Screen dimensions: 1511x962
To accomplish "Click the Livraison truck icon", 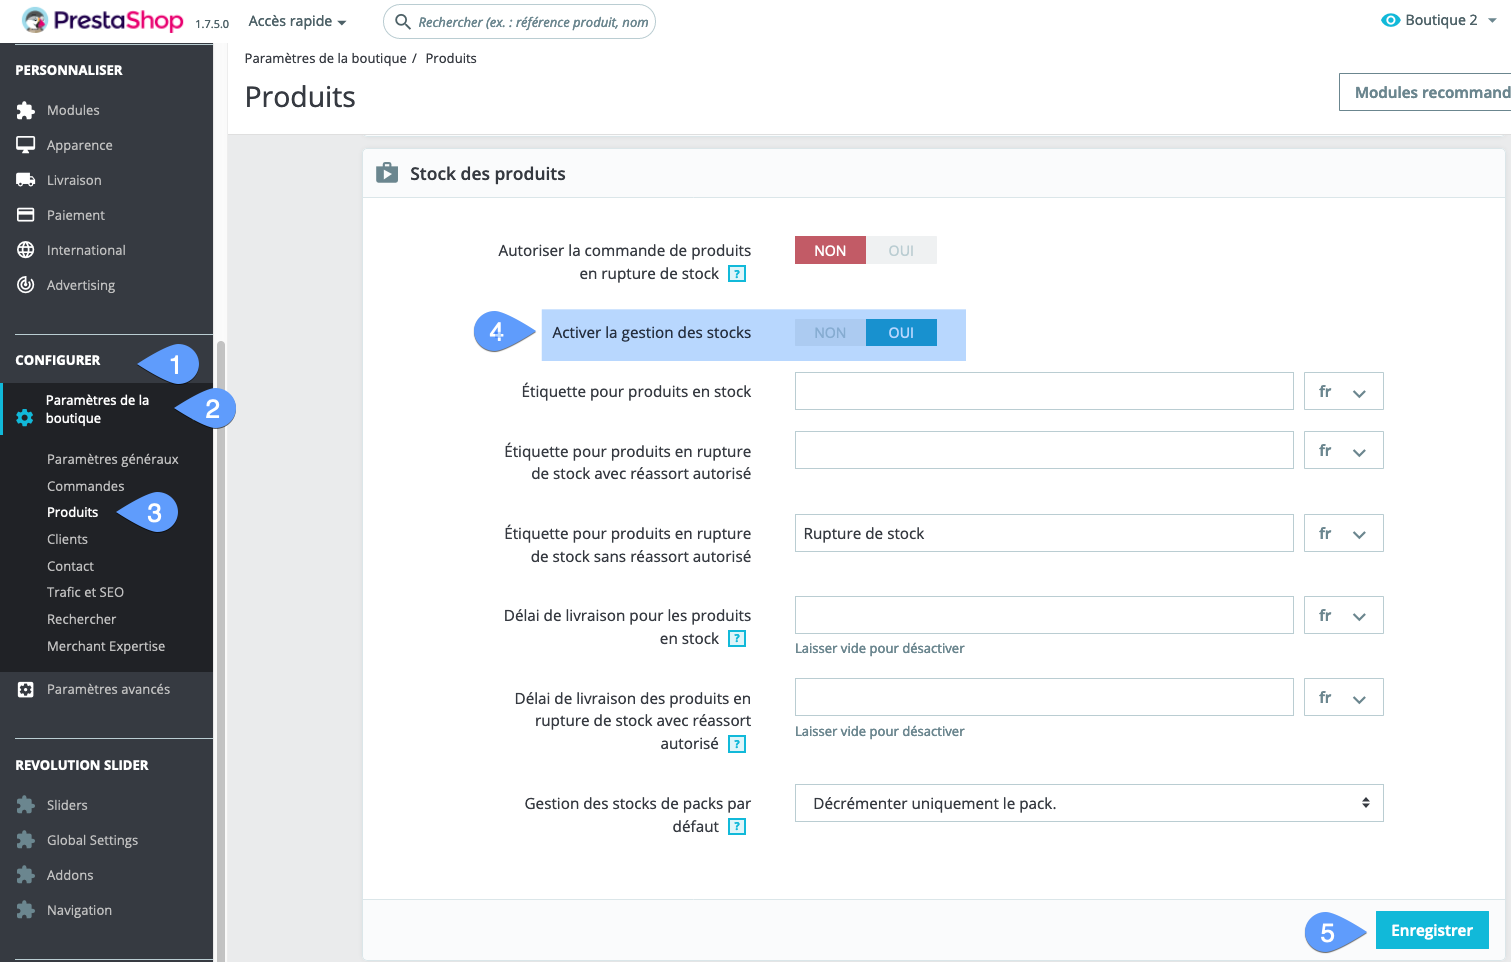I will [26, 180].
